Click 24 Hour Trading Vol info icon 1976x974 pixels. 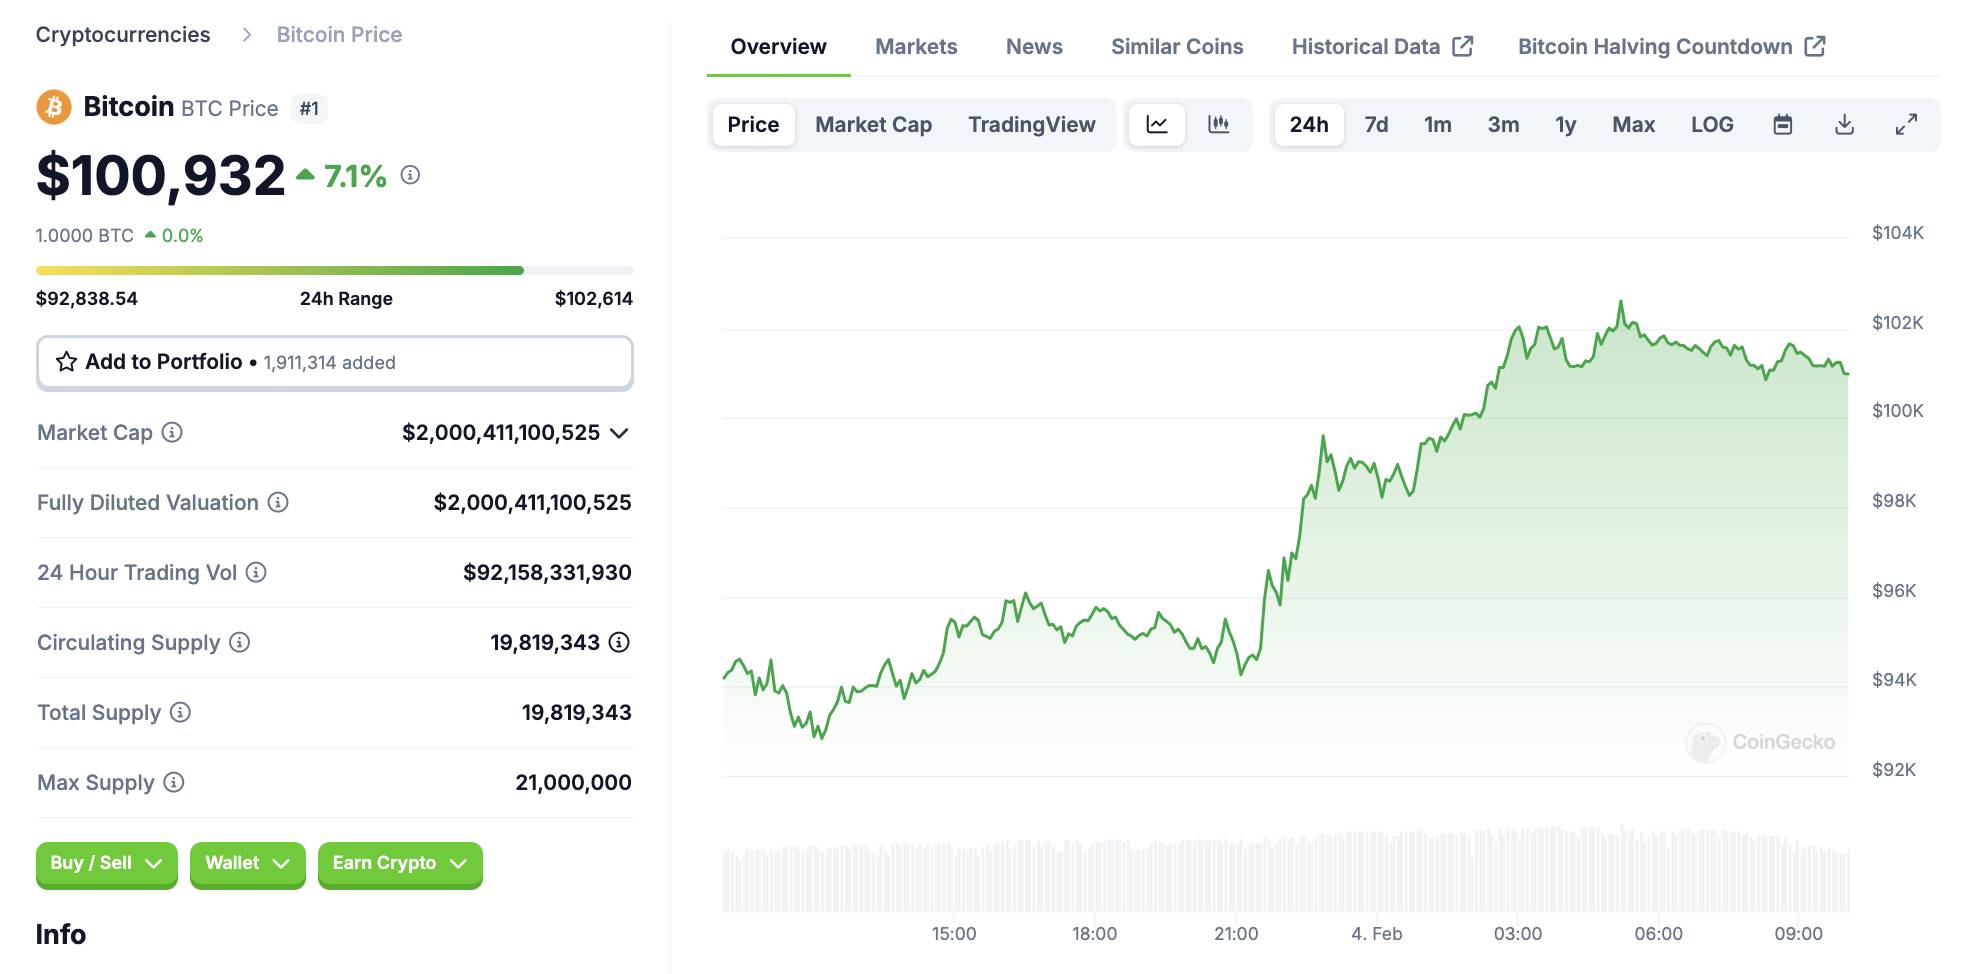tap(256, 572)
